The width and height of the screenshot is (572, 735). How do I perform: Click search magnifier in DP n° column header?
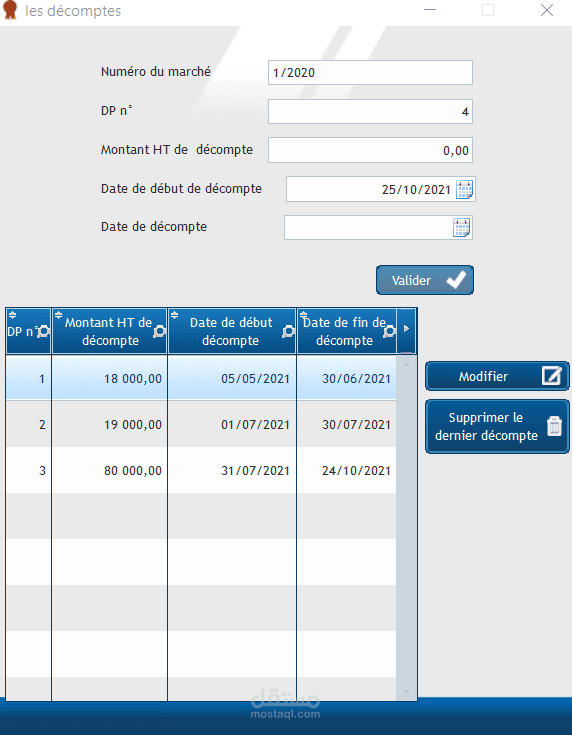tap(43, 331)
